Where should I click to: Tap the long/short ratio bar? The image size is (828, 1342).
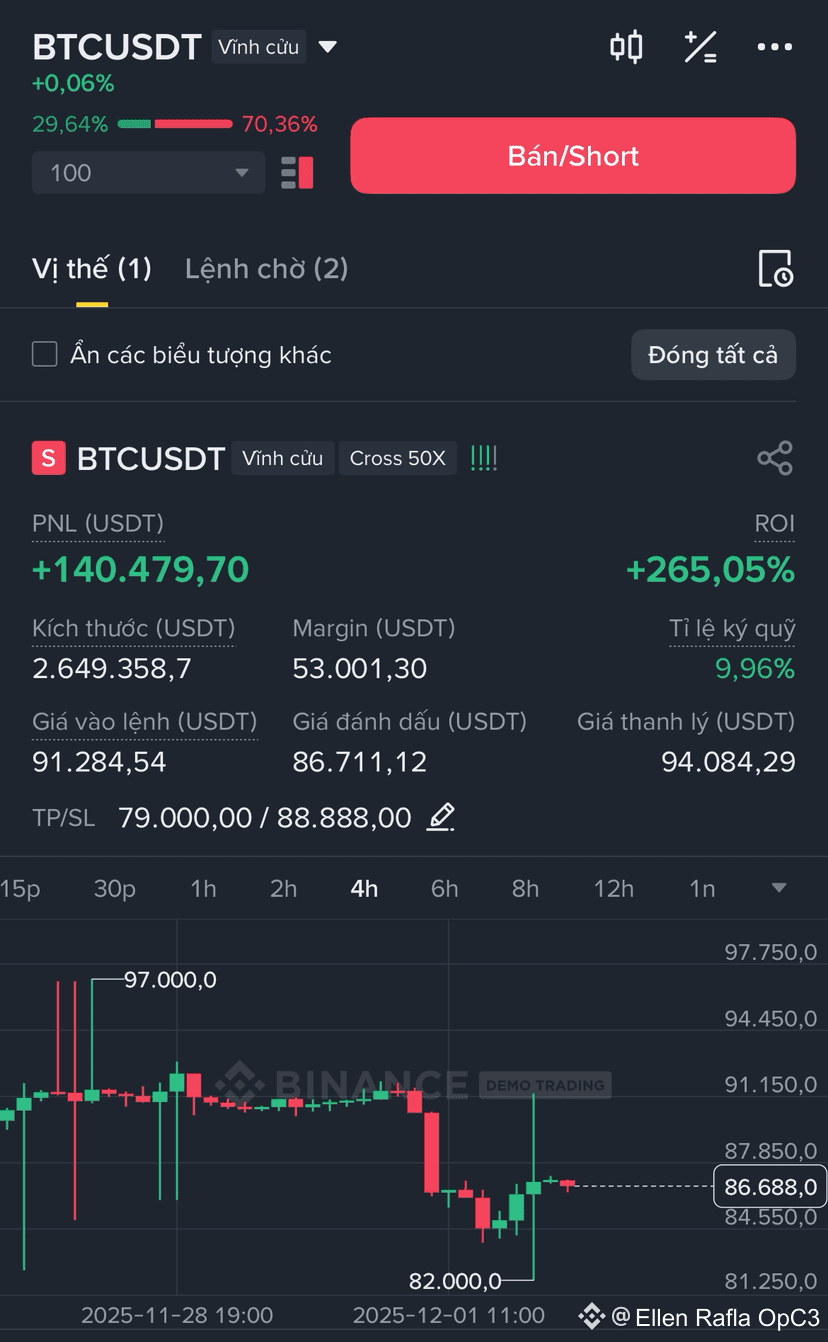tap(175, 124)
